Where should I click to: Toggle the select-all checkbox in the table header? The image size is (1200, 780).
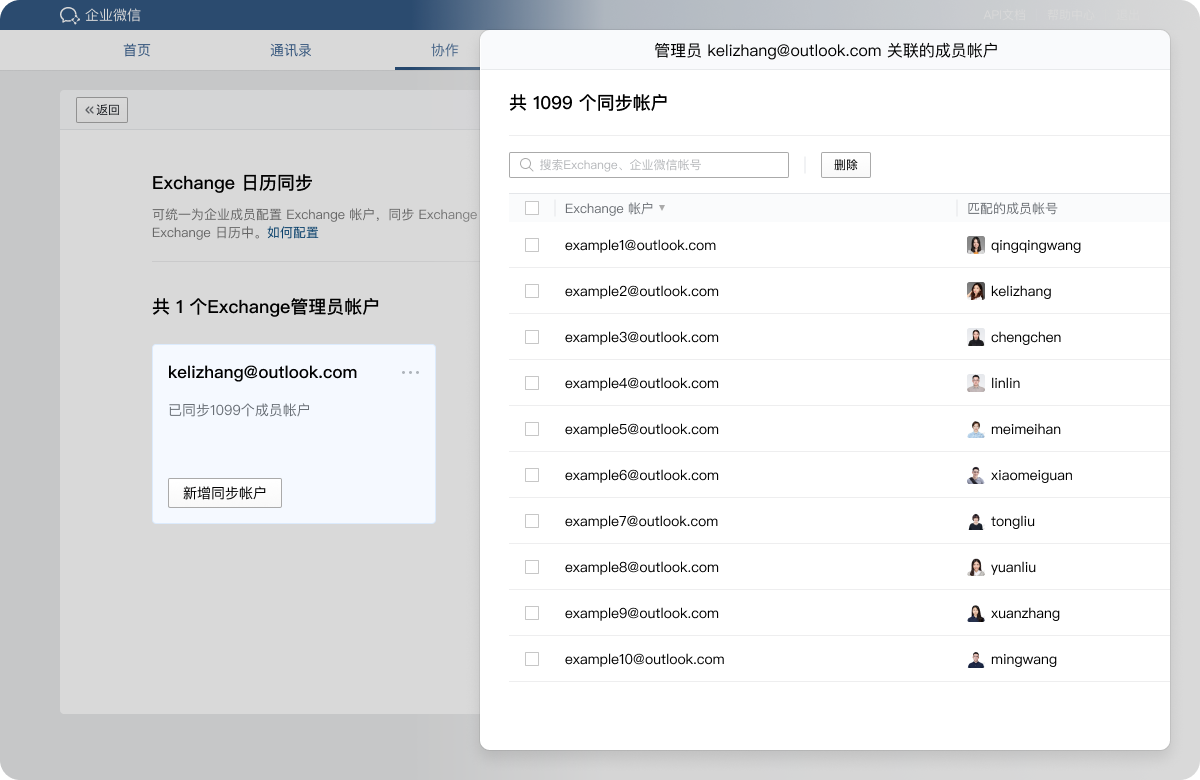(532, 208)
